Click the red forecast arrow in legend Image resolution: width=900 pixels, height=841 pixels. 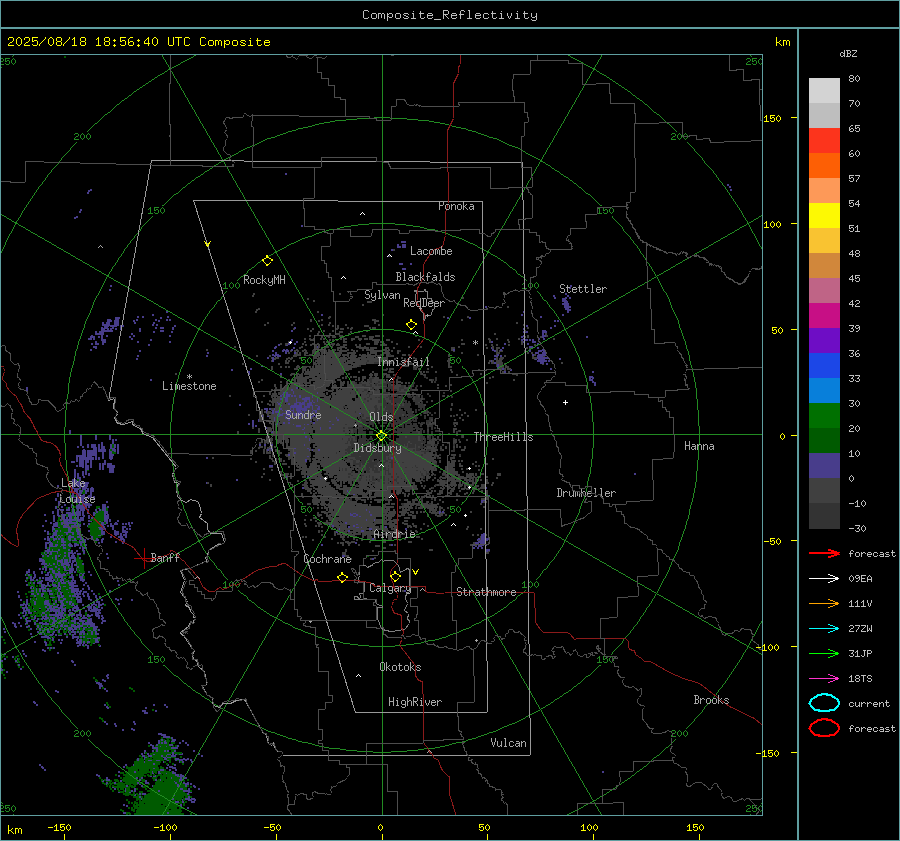pos(824,553)
